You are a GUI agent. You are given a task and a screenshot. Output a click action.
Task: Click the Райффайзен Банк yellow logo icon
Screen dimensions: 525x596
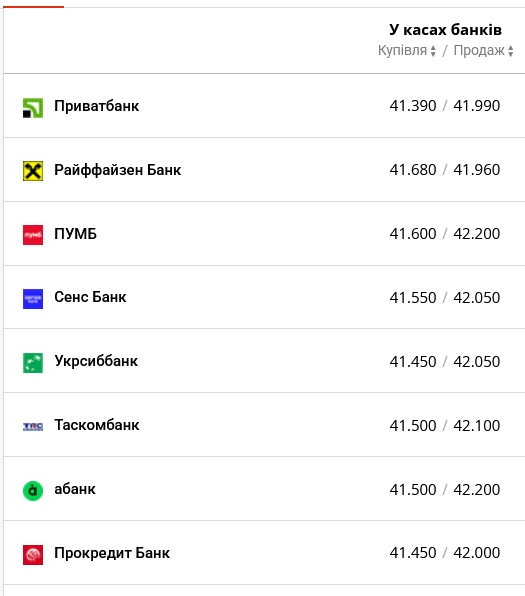(x=33, y=171)
